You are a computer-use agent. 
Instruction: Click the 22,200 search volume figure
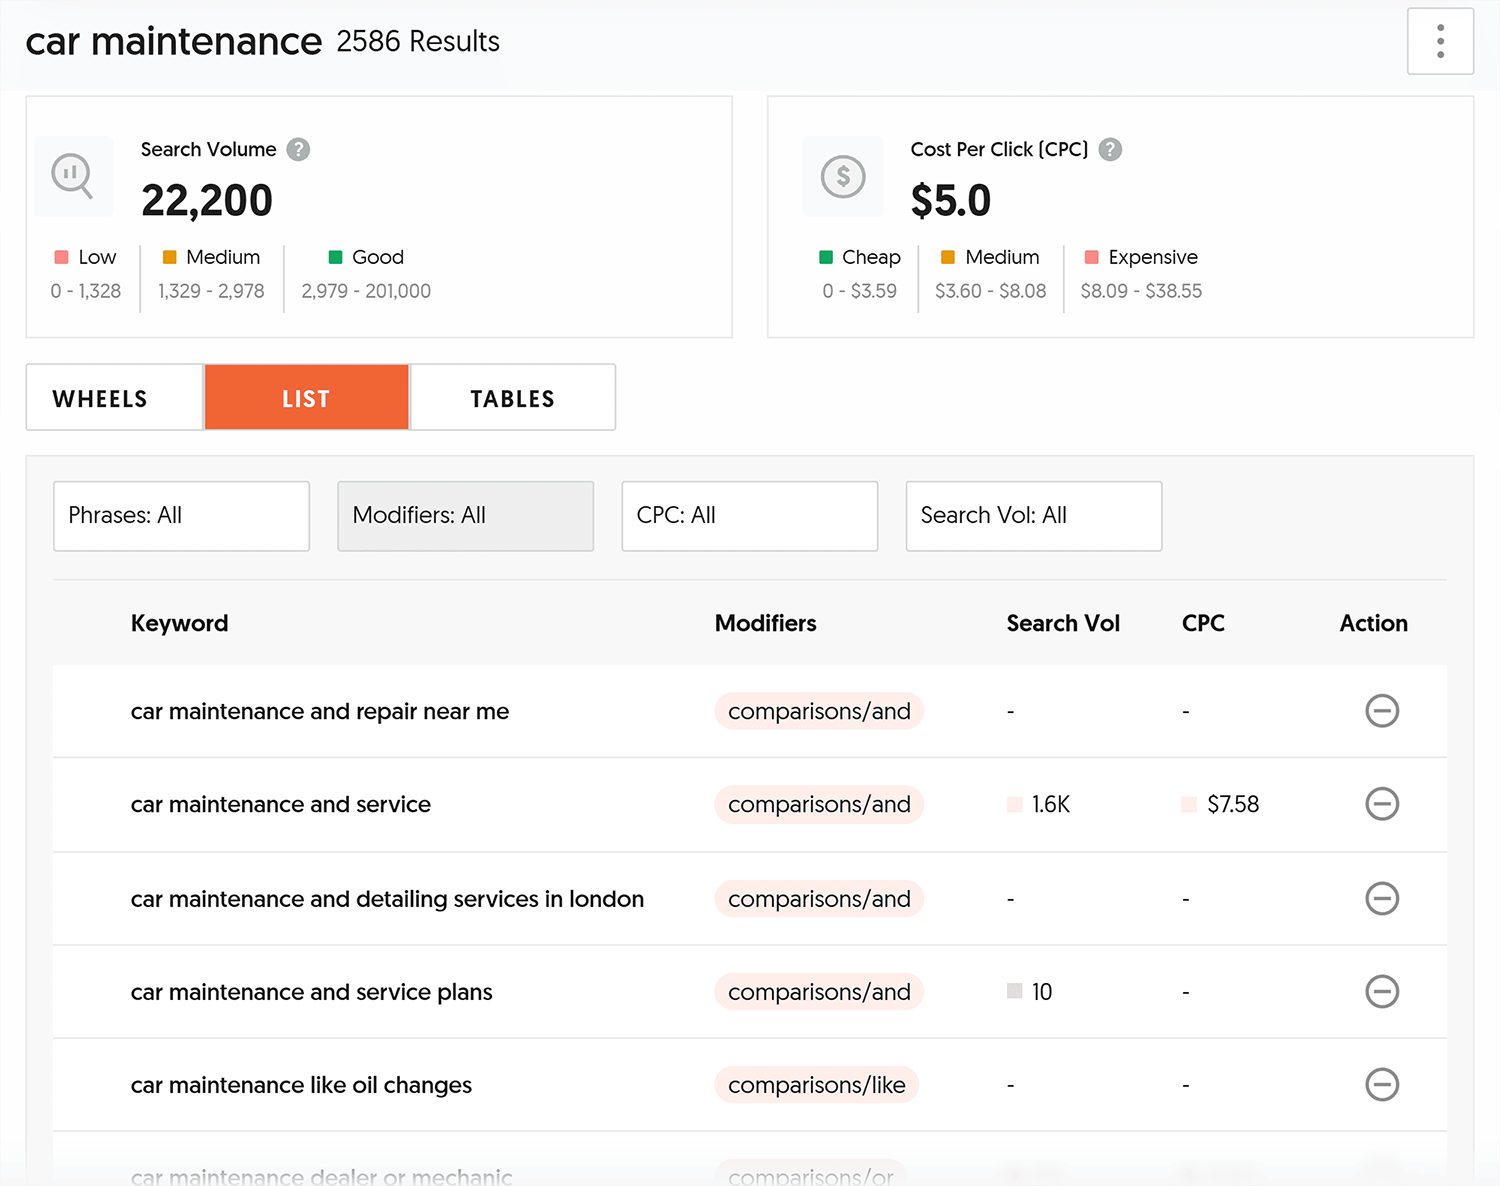[x=207, y=201]
